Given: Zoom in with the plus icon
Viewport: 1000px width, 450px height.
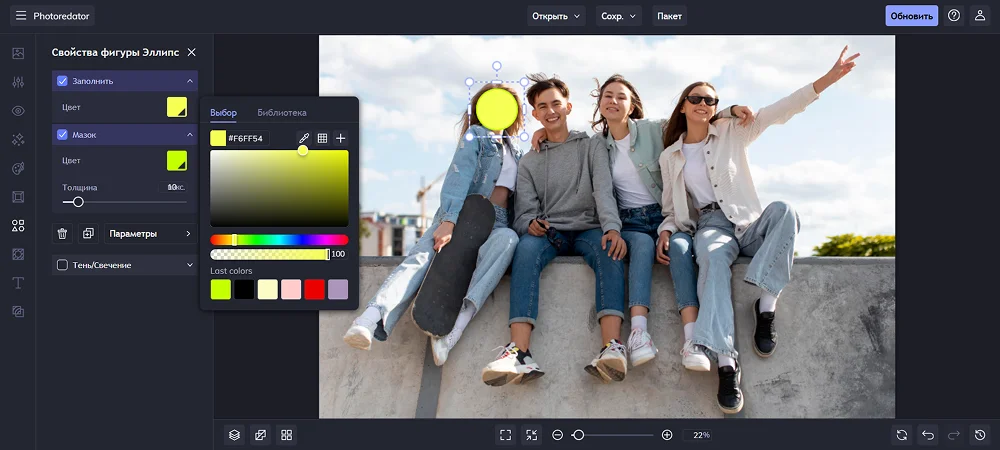Looking at the screenshot, I should [x=667, y=435].
